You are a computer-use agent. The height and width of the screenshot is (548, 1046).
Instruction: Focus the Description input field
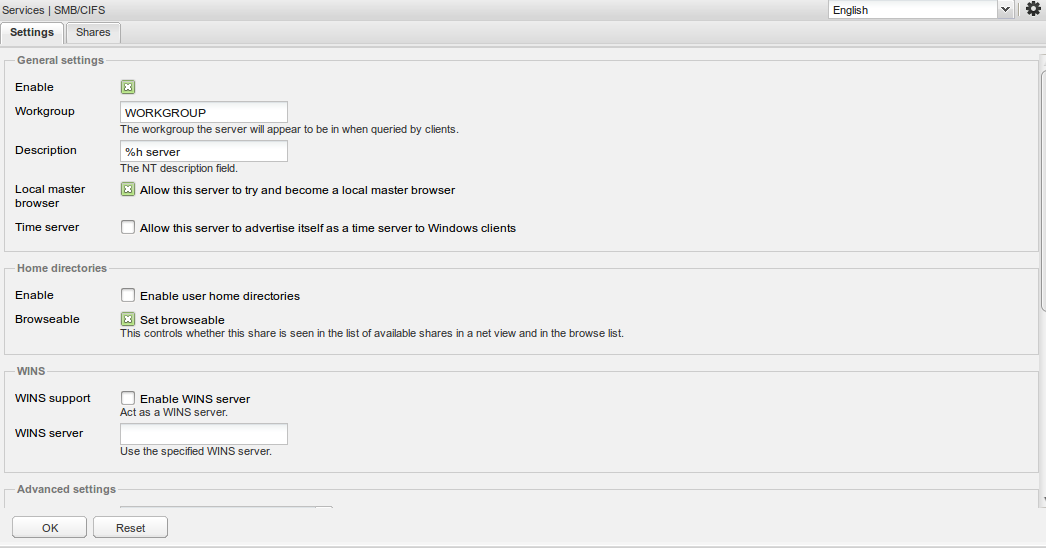(204, 151)
